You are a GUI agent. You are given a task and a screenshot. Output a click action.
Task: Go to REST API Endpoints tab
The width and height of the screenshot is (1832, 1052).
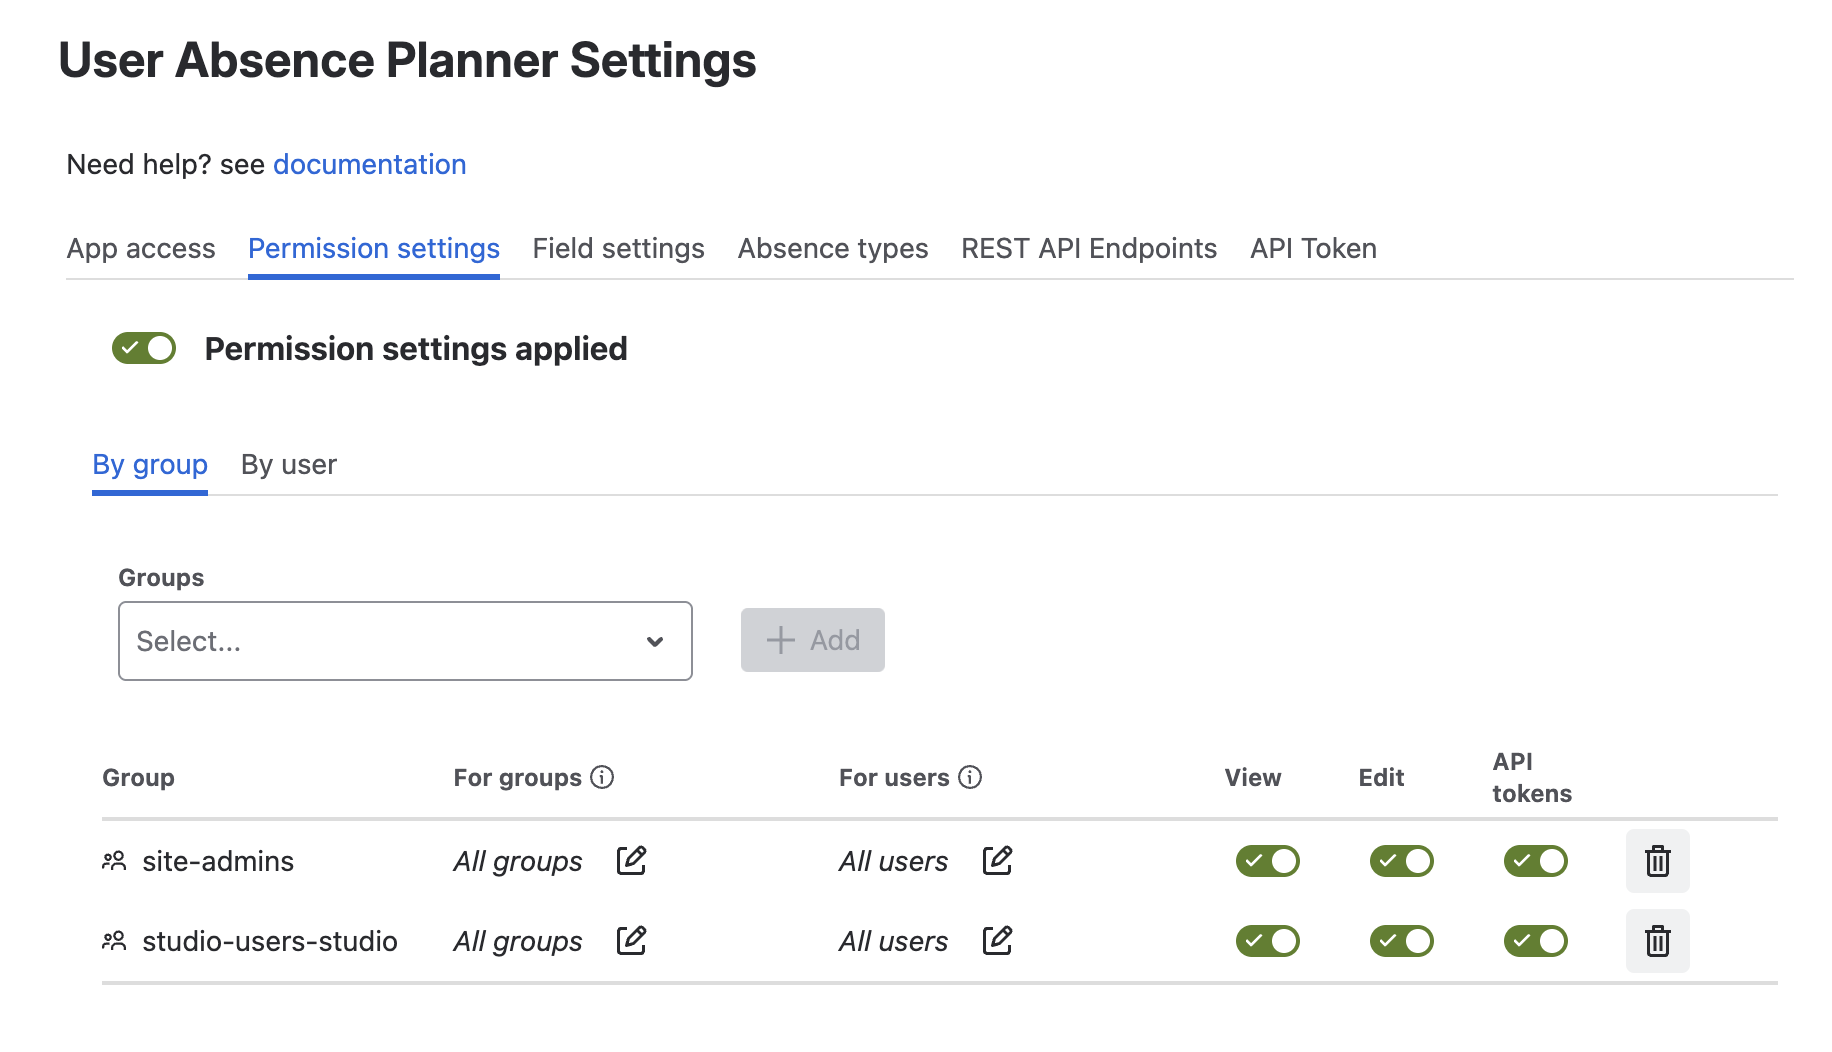[1089, 248]
